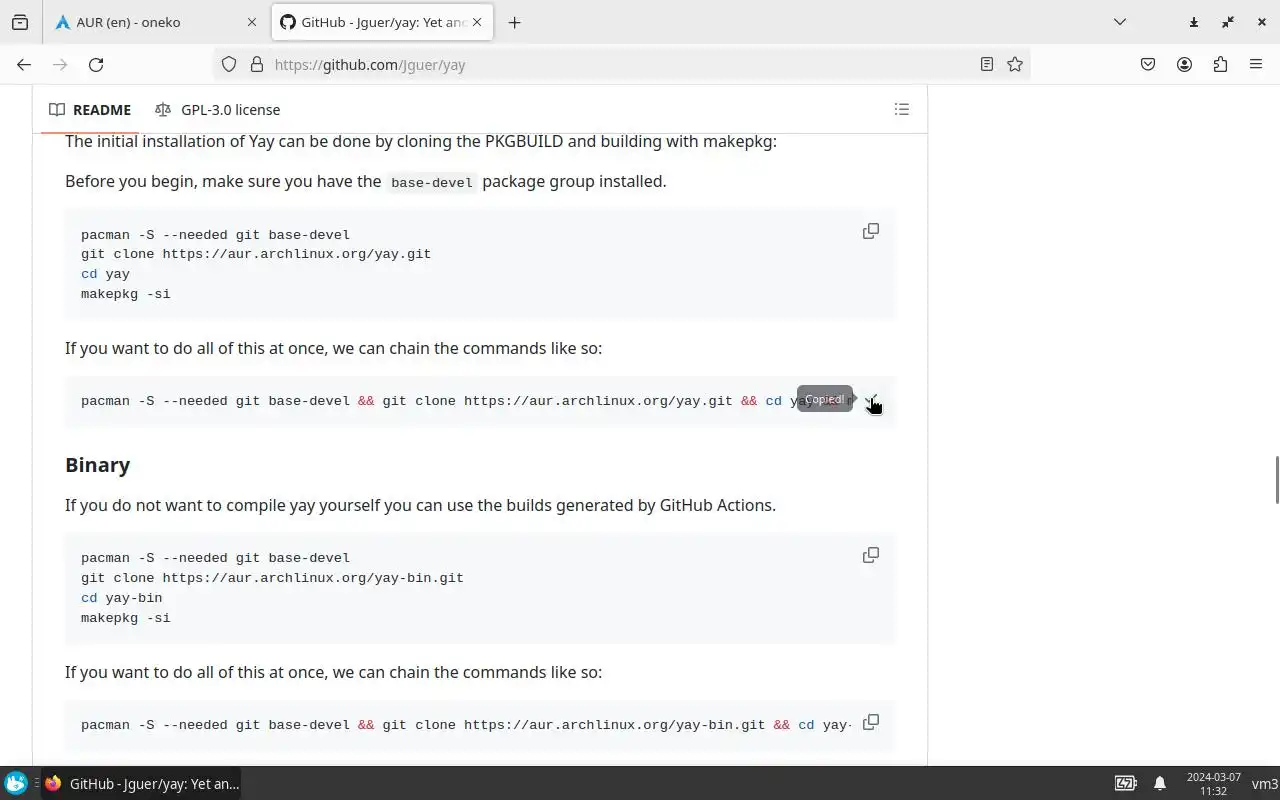Open the notifications bell in tray
1280x800 pixels.
(x=1160, y=784)
